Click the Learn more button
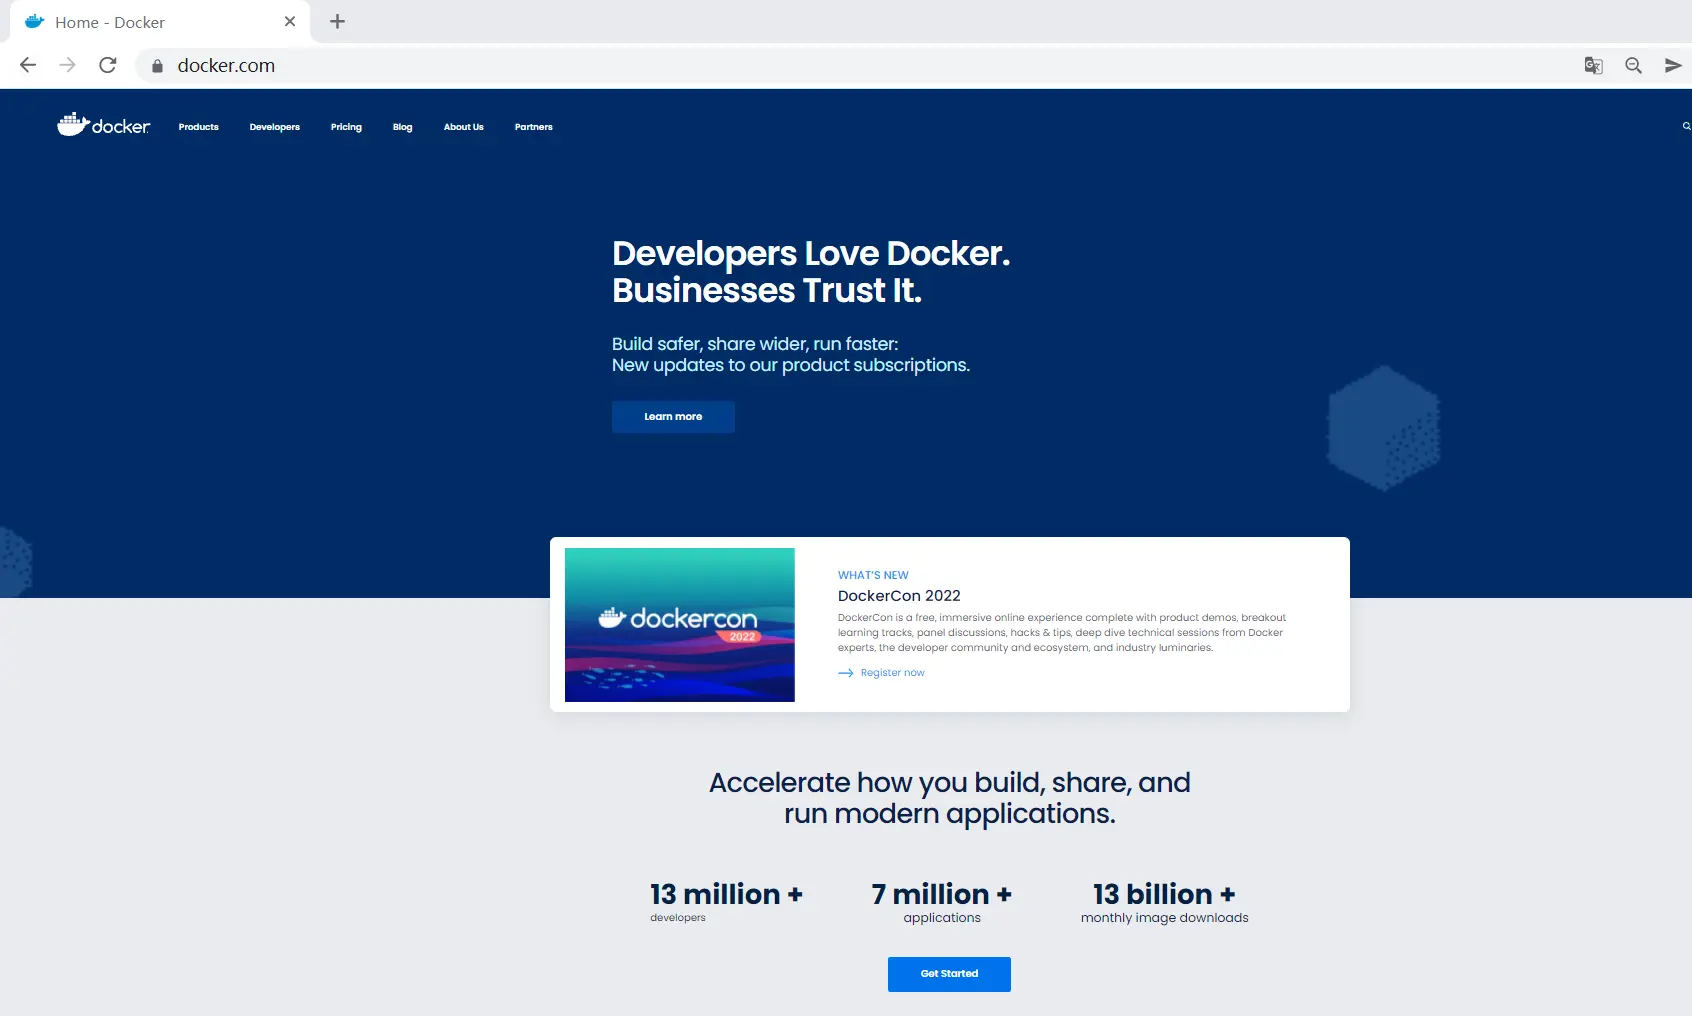The width and height of the screenshot is (1692, 1016). click(673, 417)
